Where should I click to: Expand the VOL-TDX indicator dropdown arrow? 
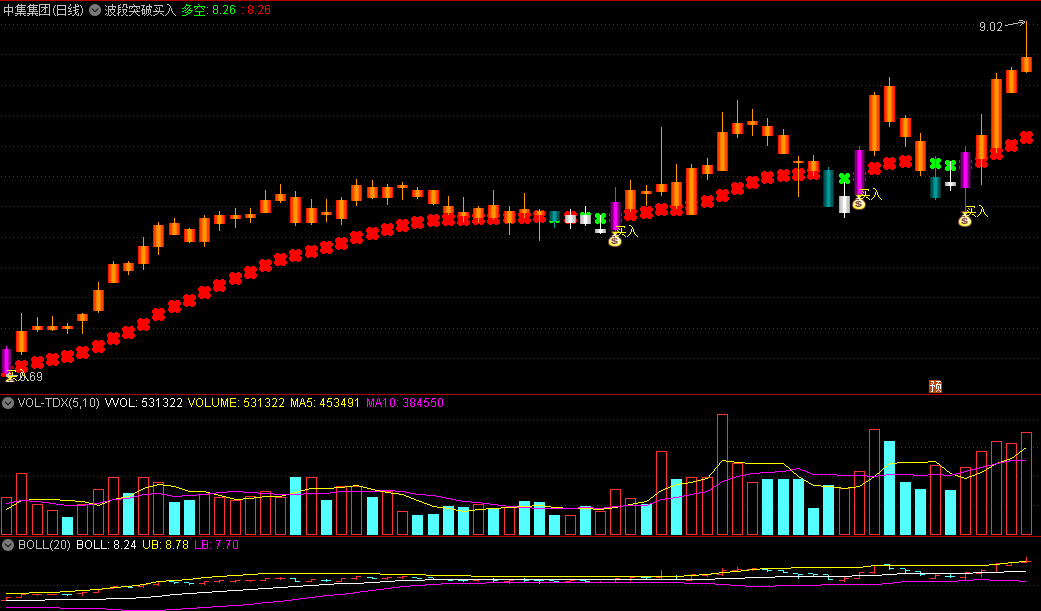[9, 402]
